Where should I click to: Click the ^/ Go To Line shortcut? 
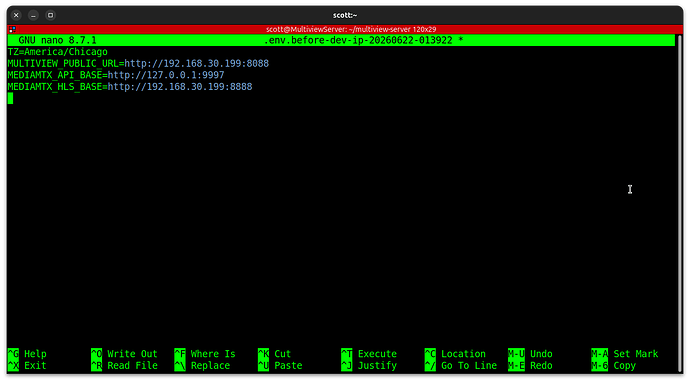click(461, 366)
